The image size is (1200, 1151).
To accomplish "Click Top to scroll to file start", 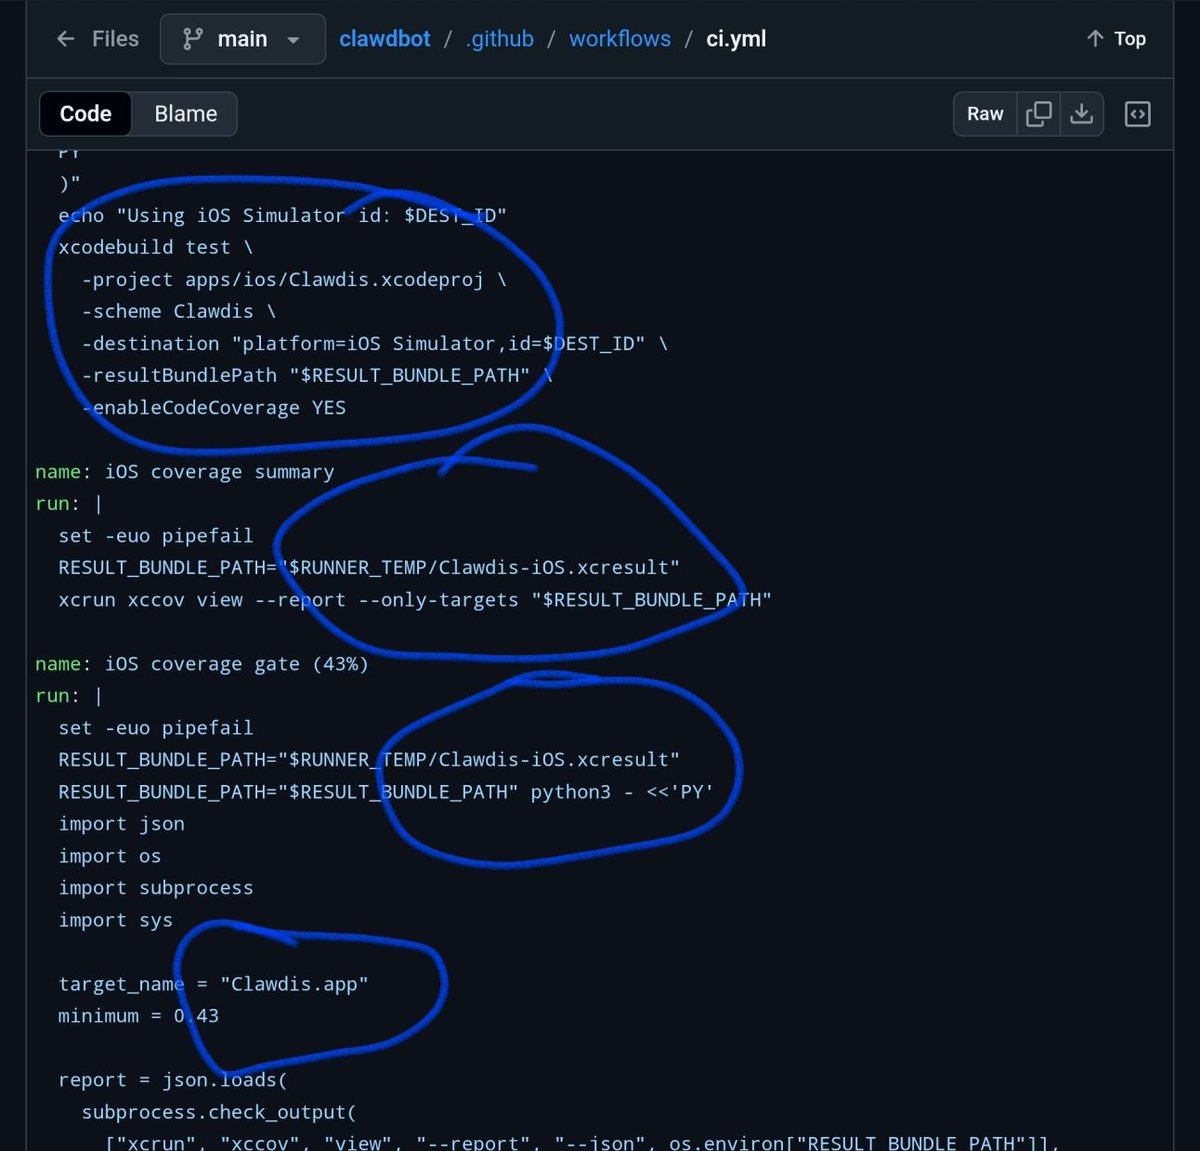I will 1129,39.
